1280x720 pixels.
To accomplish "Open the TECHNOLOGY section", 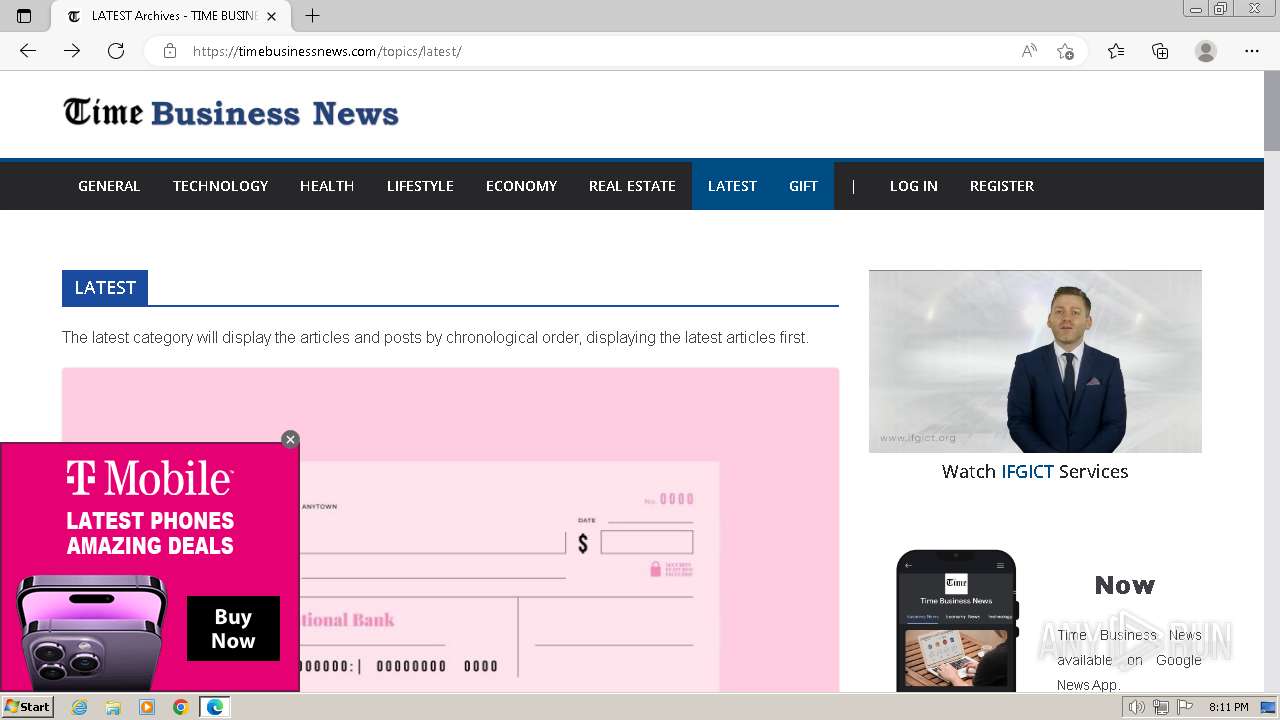I will coord(220,186).
